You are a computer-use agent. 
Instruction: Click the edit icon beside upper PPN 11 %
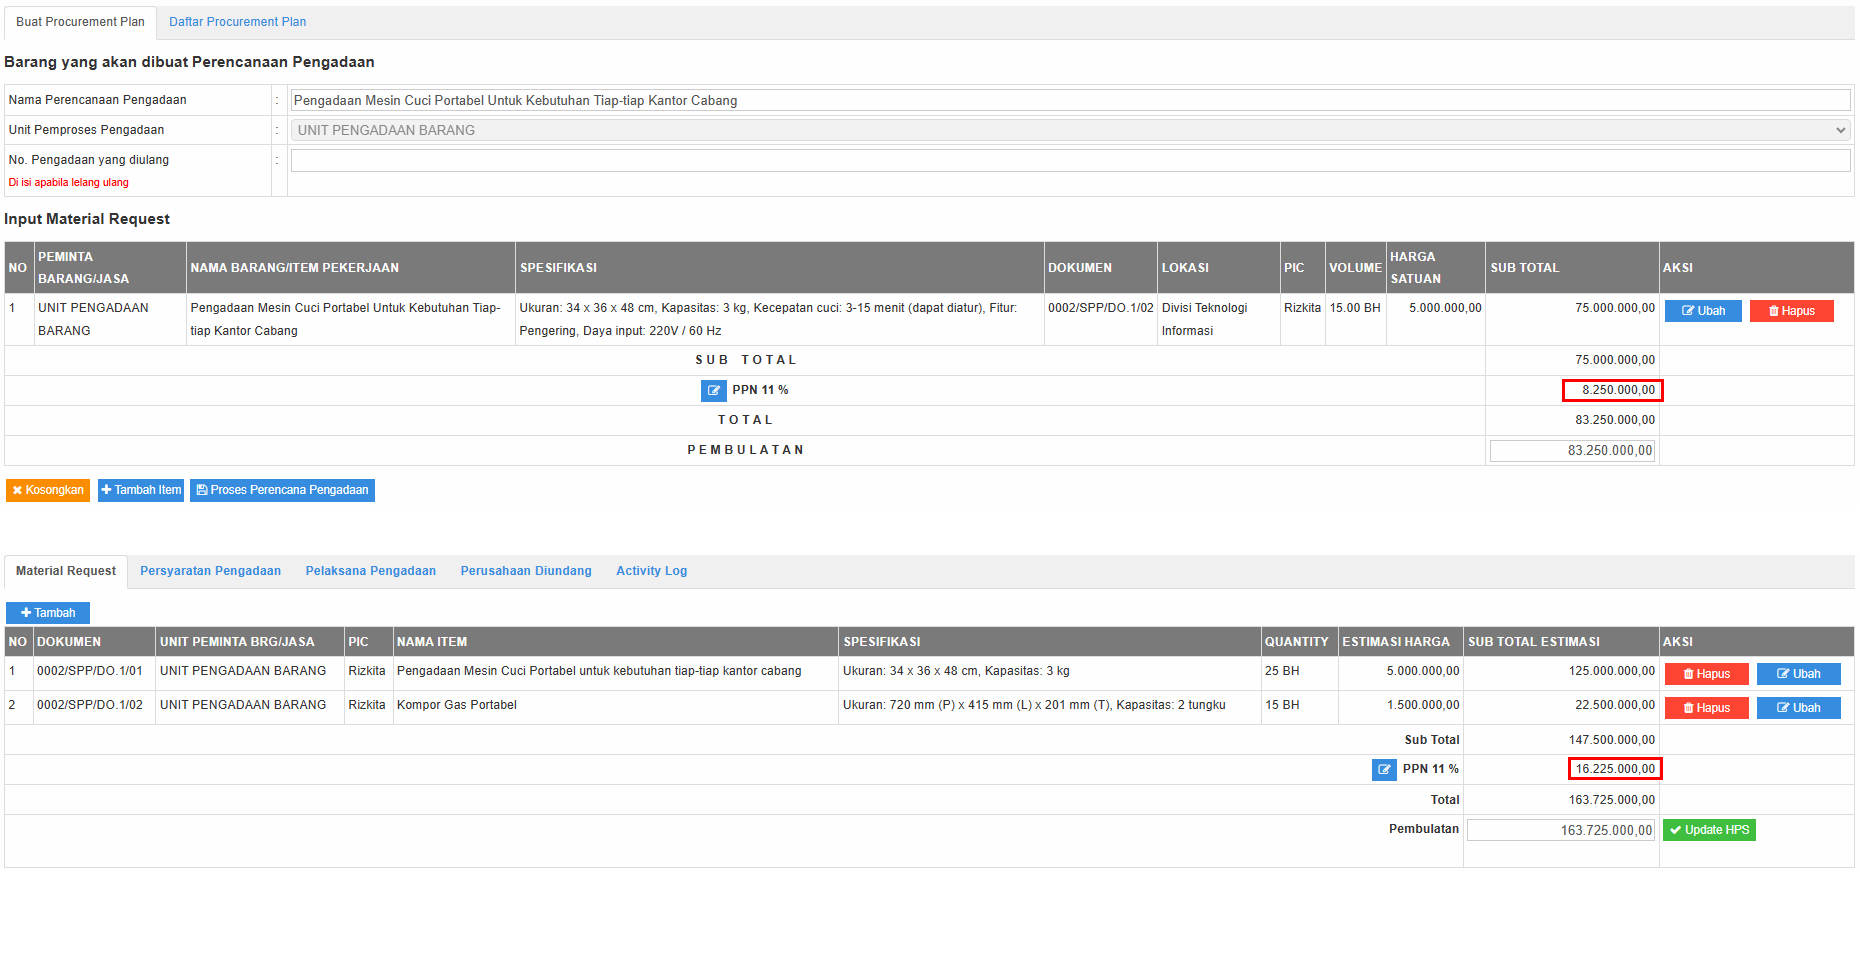(713, 391)
